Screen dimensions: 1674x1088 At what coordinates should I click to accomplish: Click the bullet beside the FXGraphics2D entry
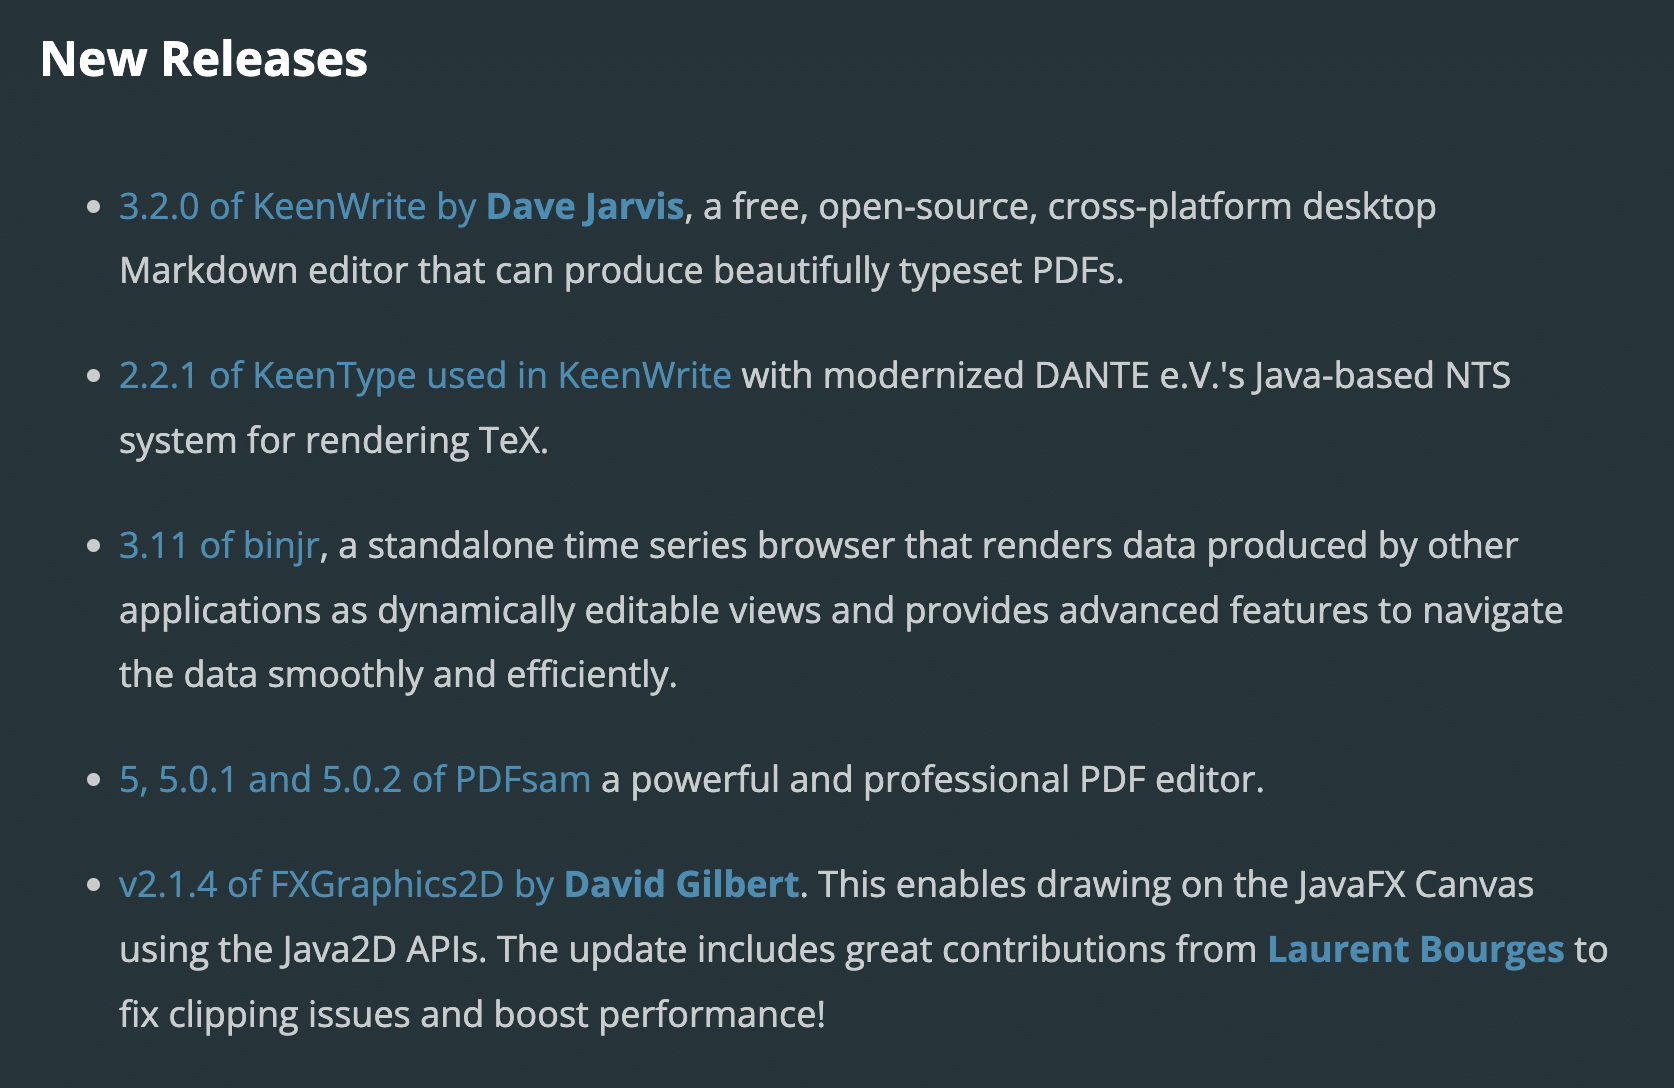point(94,886)
